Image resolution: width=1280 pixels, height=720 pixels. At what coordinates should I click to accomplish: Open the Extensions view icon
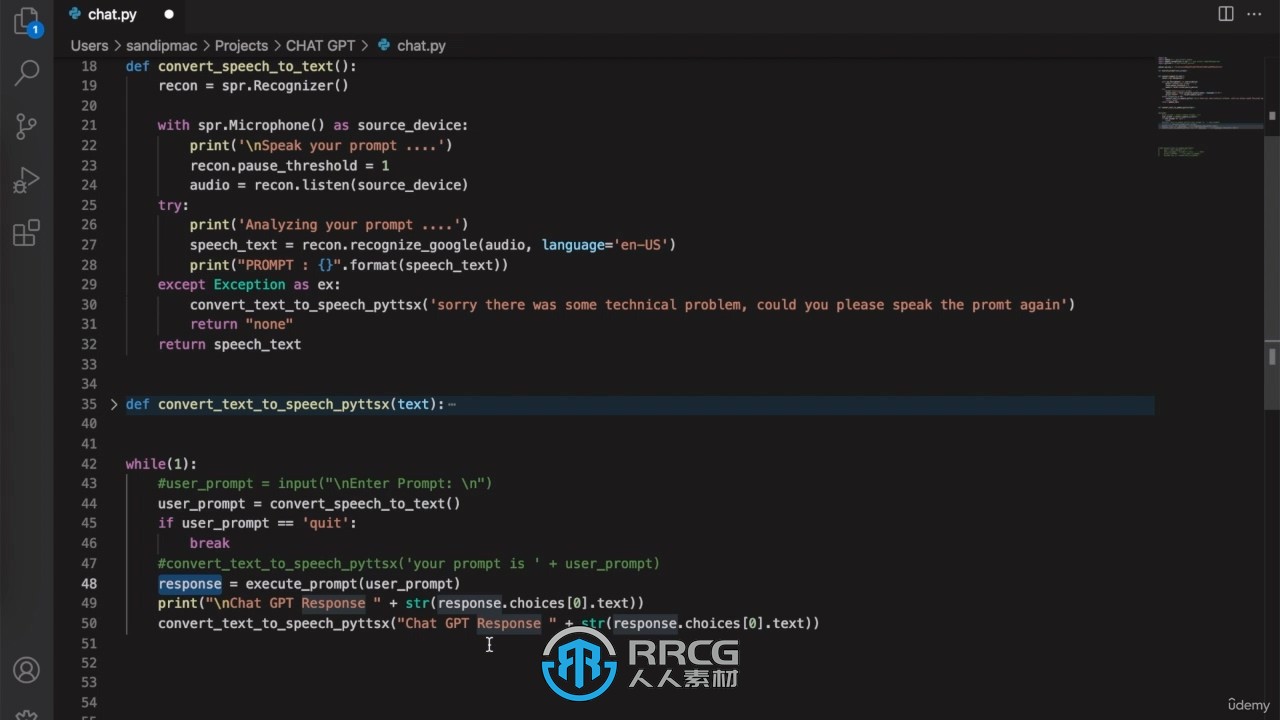click(x=27, y=233)
